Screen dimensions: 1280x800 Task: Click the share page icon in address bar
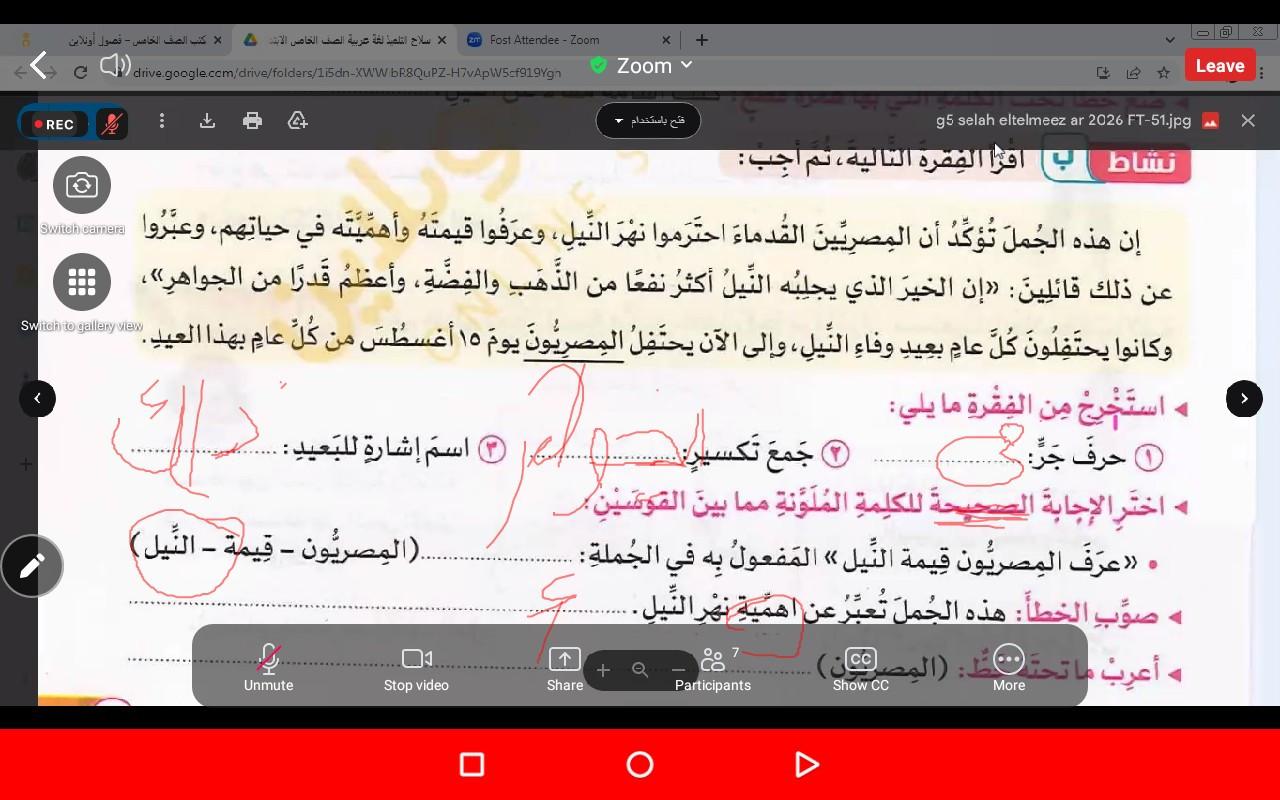(1133, 72)
